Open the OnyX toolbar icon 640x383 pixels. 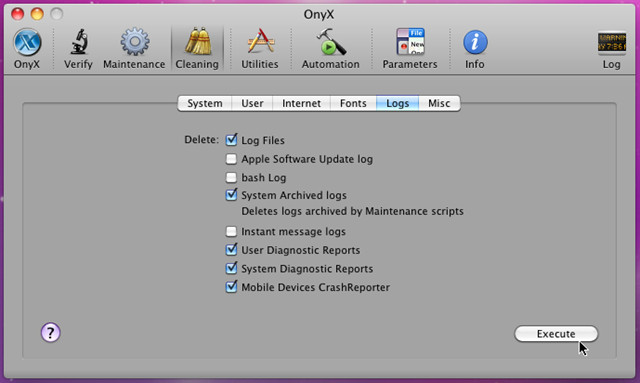coord(27,43)
